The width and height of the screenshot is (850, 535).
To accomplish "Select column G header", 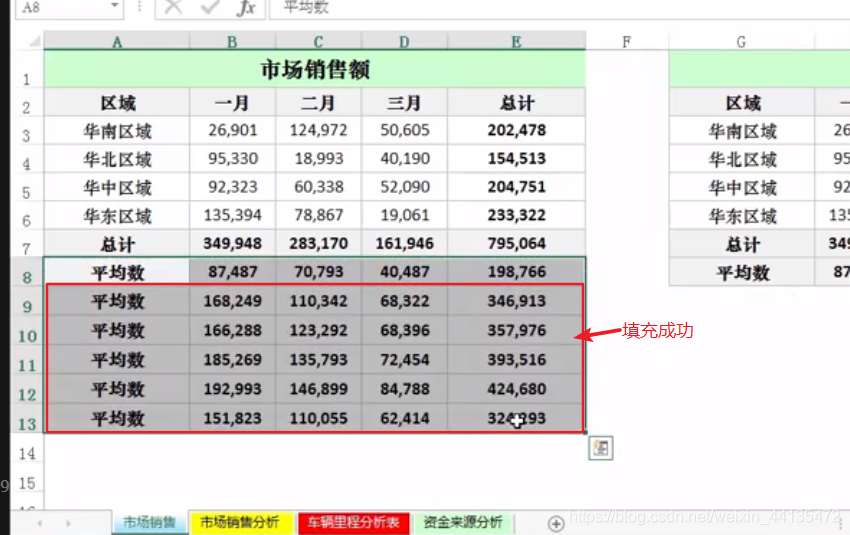I will coord(741,41).
